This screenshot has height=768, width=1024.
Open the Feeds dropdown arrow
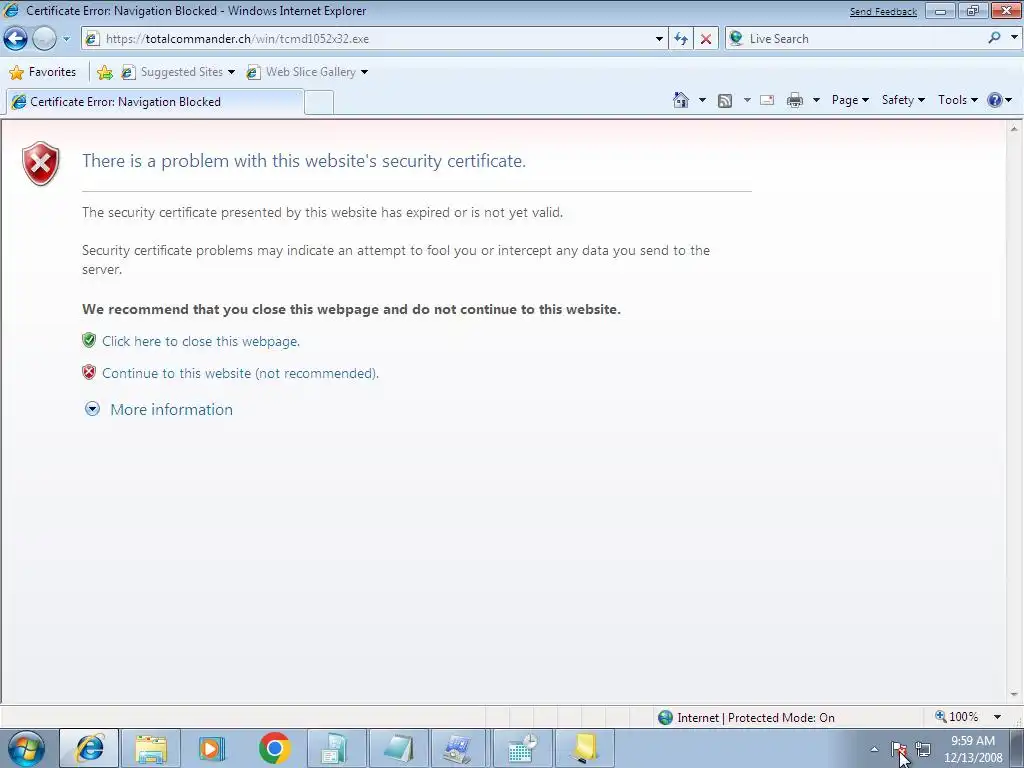point(747,100)
